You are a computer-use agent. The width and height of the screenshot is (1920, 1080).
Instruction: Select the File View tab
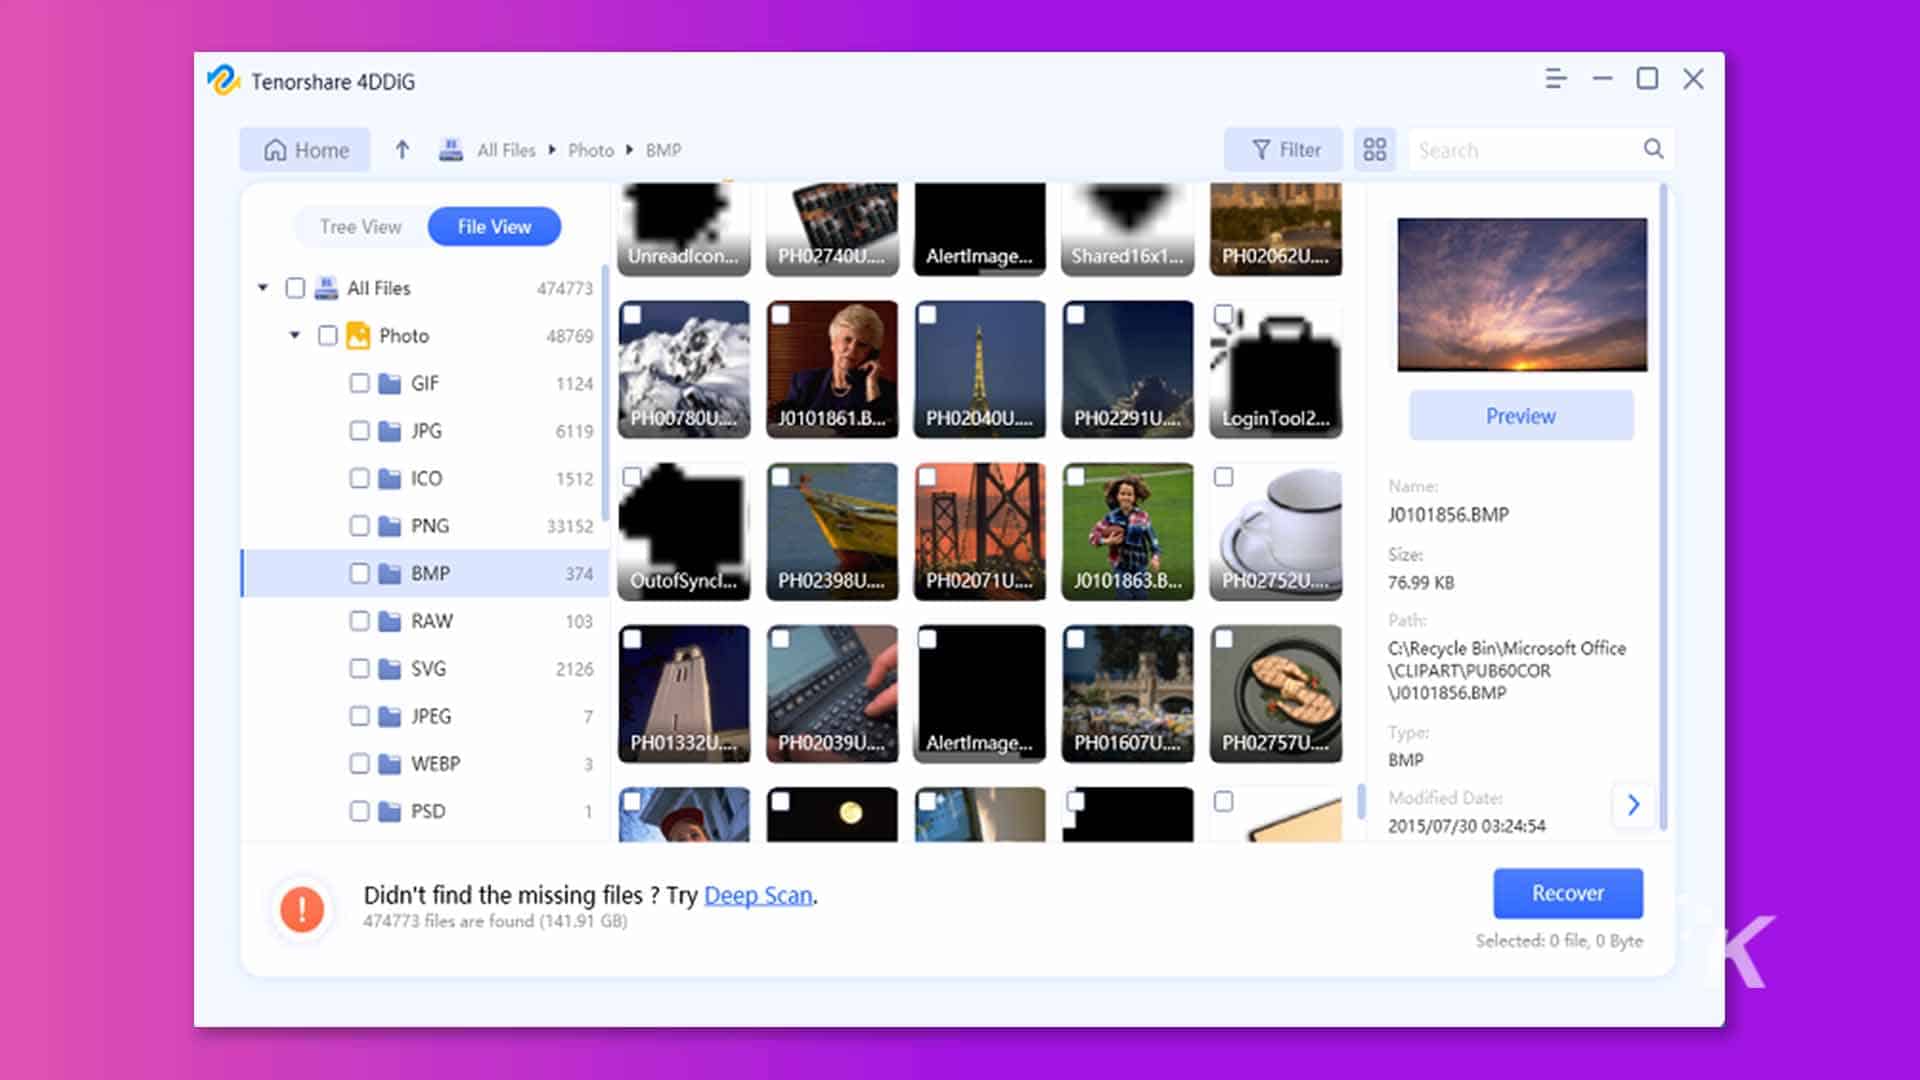point(494,227)
